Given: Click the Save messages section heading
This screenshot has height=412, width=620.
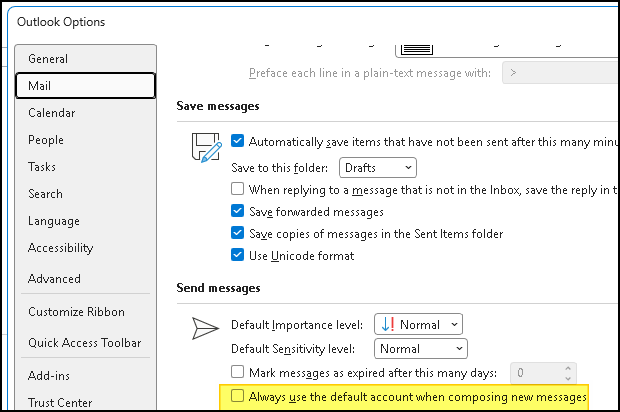Looking at the screenshot, I should [218, 106].
